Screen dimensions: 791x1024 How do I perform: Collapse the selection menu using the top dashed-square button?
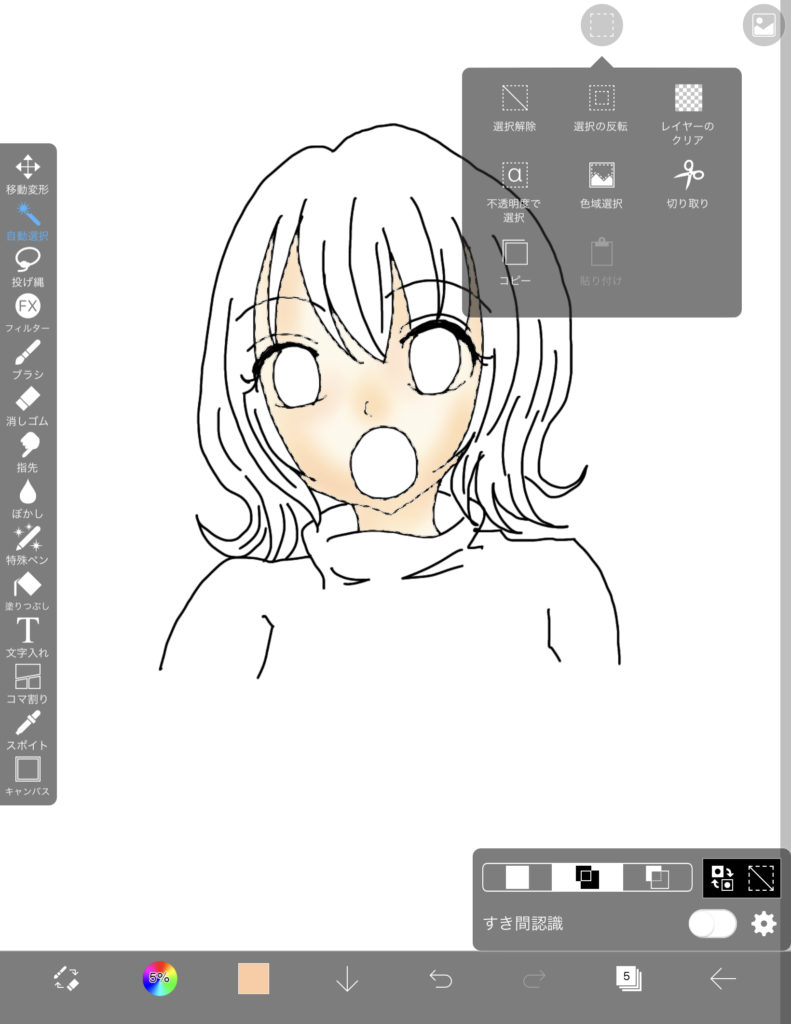(601, 25)
